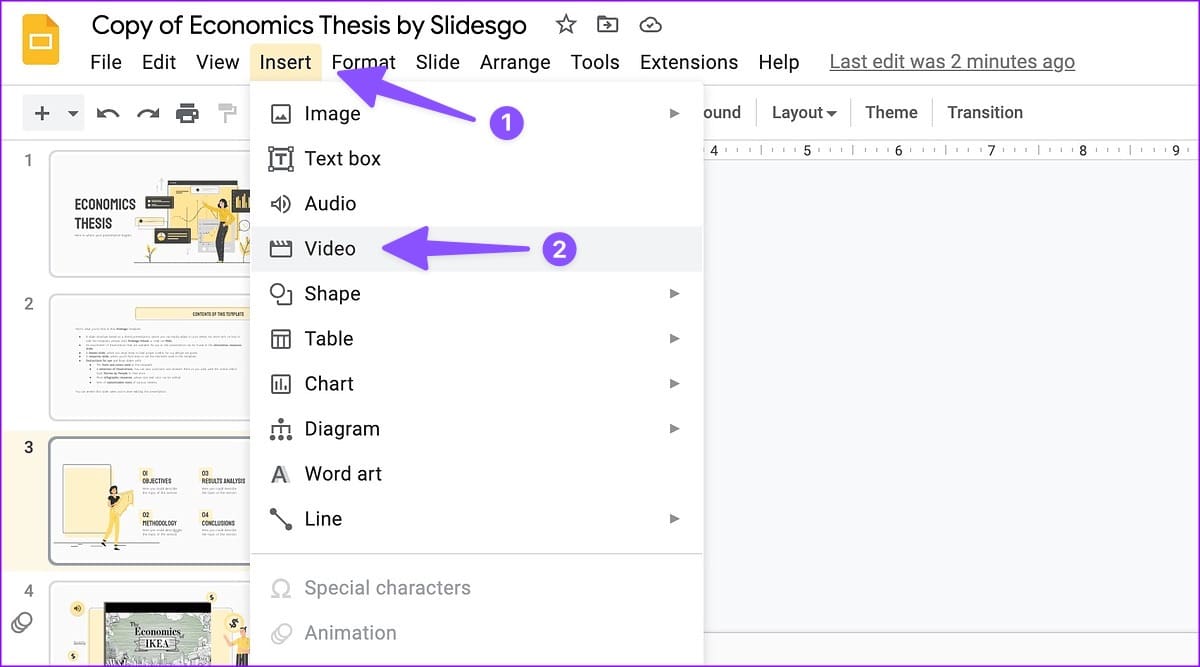
Task: Expand the Chart submenu arrow
Action: [x=674, y=384]
